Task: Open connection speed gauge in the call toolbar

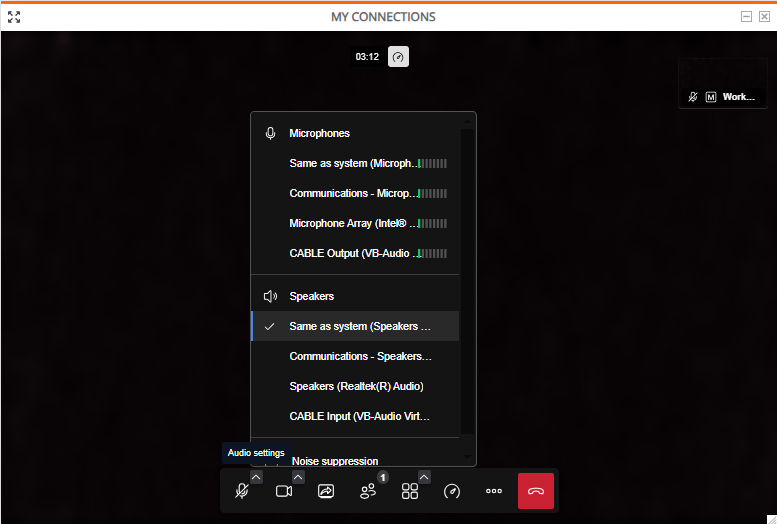Action: (452, 491)
